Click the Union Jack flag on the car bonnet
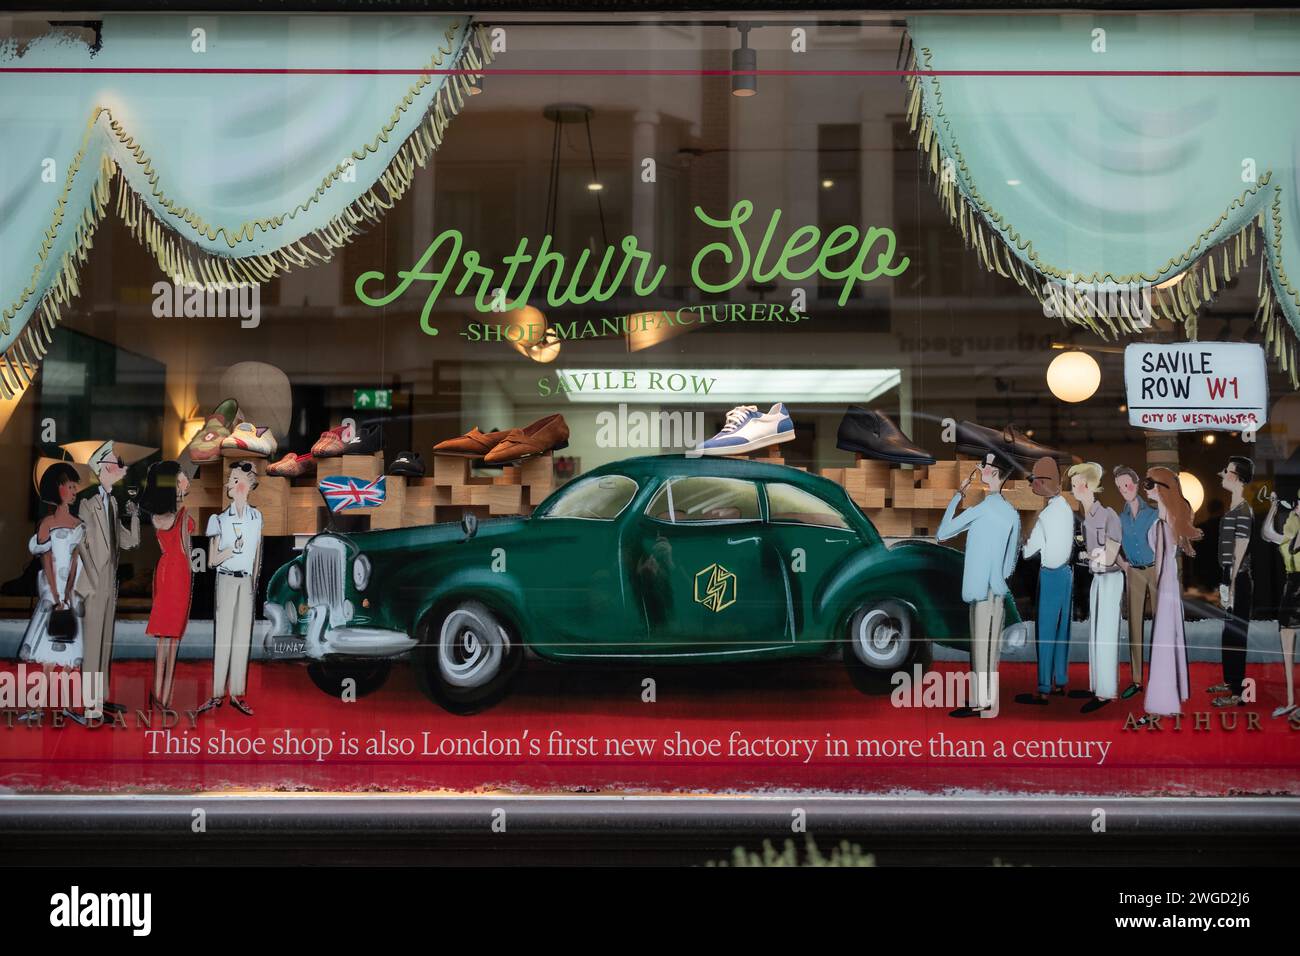 coord(351,494)
